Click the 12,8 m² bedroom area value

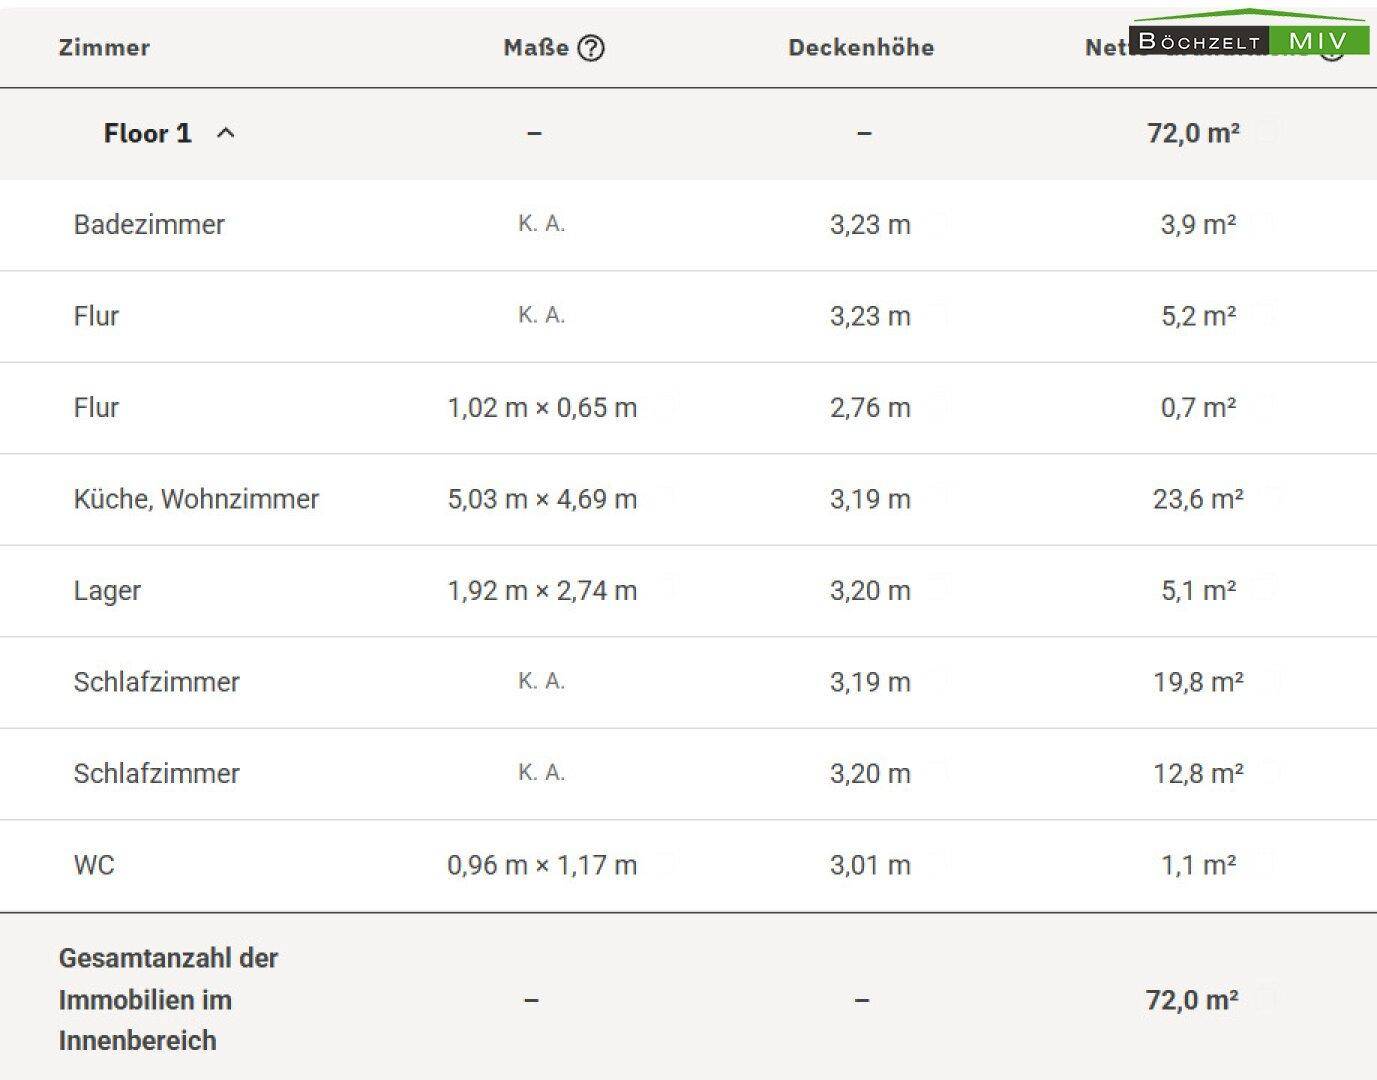pos(1198,774)
